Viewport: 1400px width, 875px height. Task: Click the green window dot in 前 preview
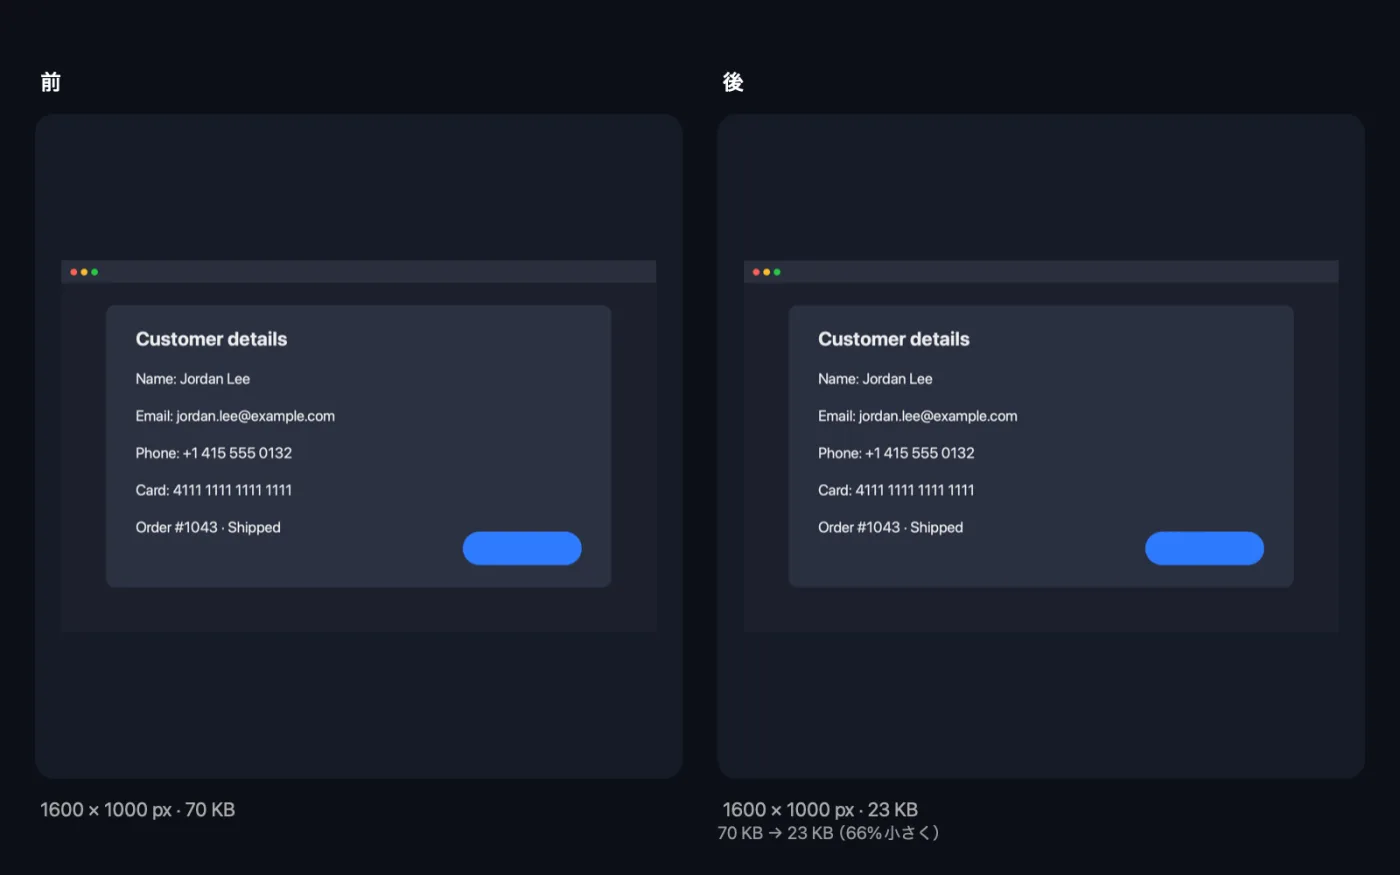95,272
